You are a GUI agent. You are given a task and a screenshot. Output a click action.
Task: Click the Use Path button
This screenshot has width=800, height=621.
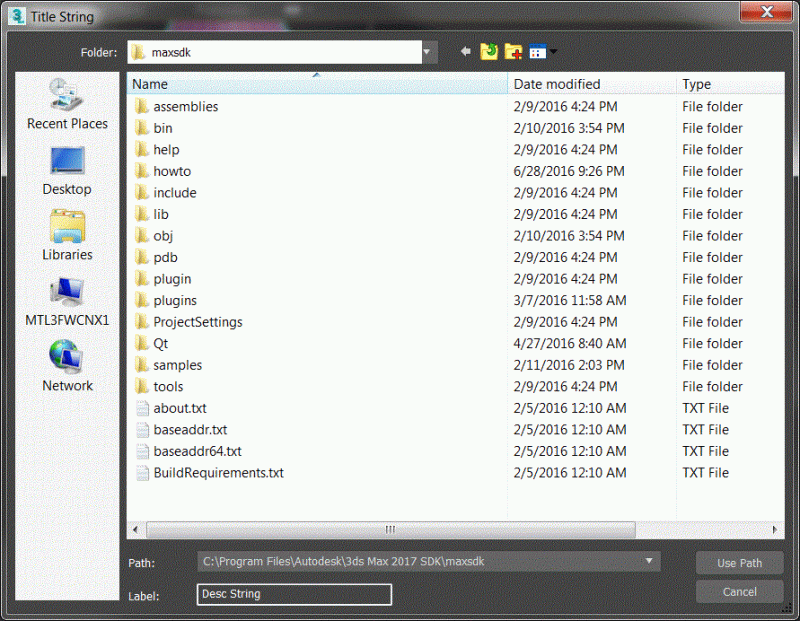(739, 562)
